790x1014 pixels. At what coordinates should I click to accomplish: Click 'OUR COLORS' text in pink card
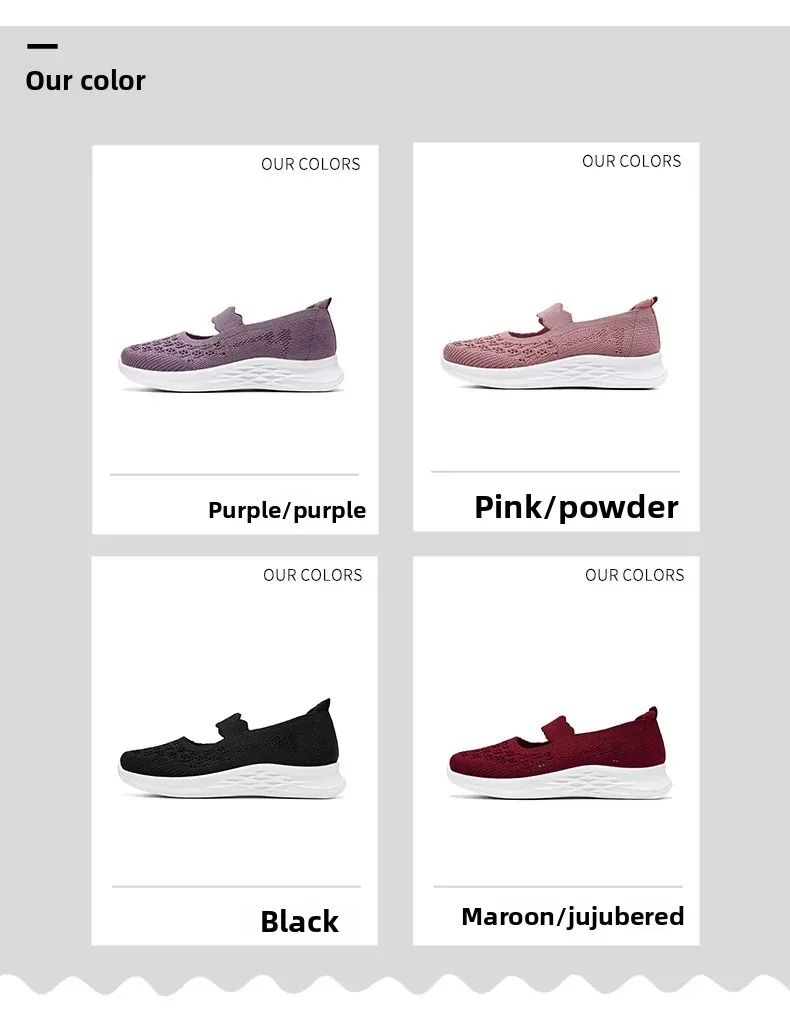[x=632, y=161]
